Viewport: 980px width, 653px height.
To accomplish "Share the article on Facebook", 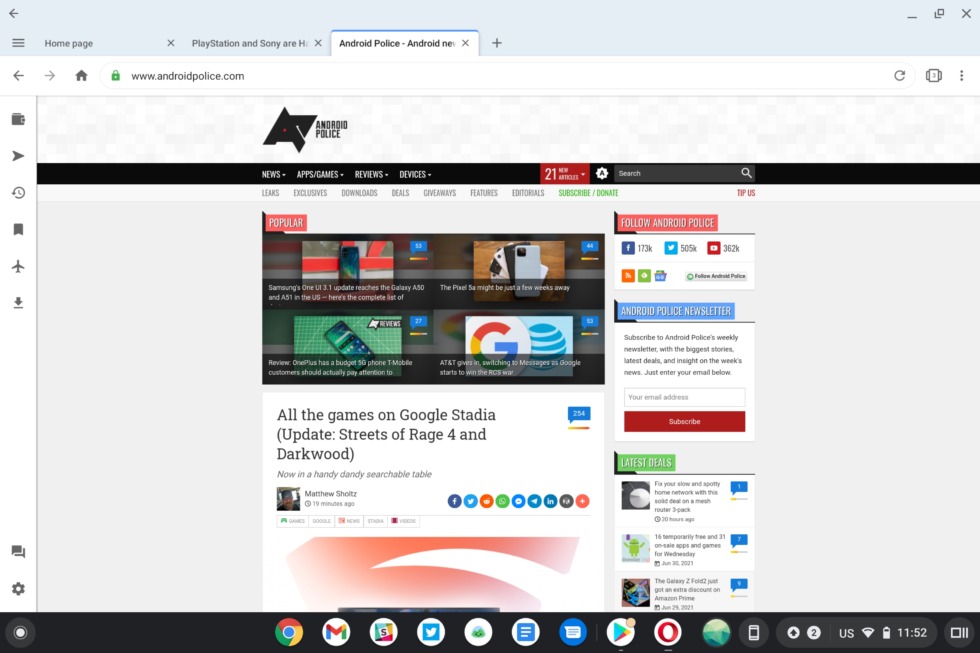I will pos(454,500).
